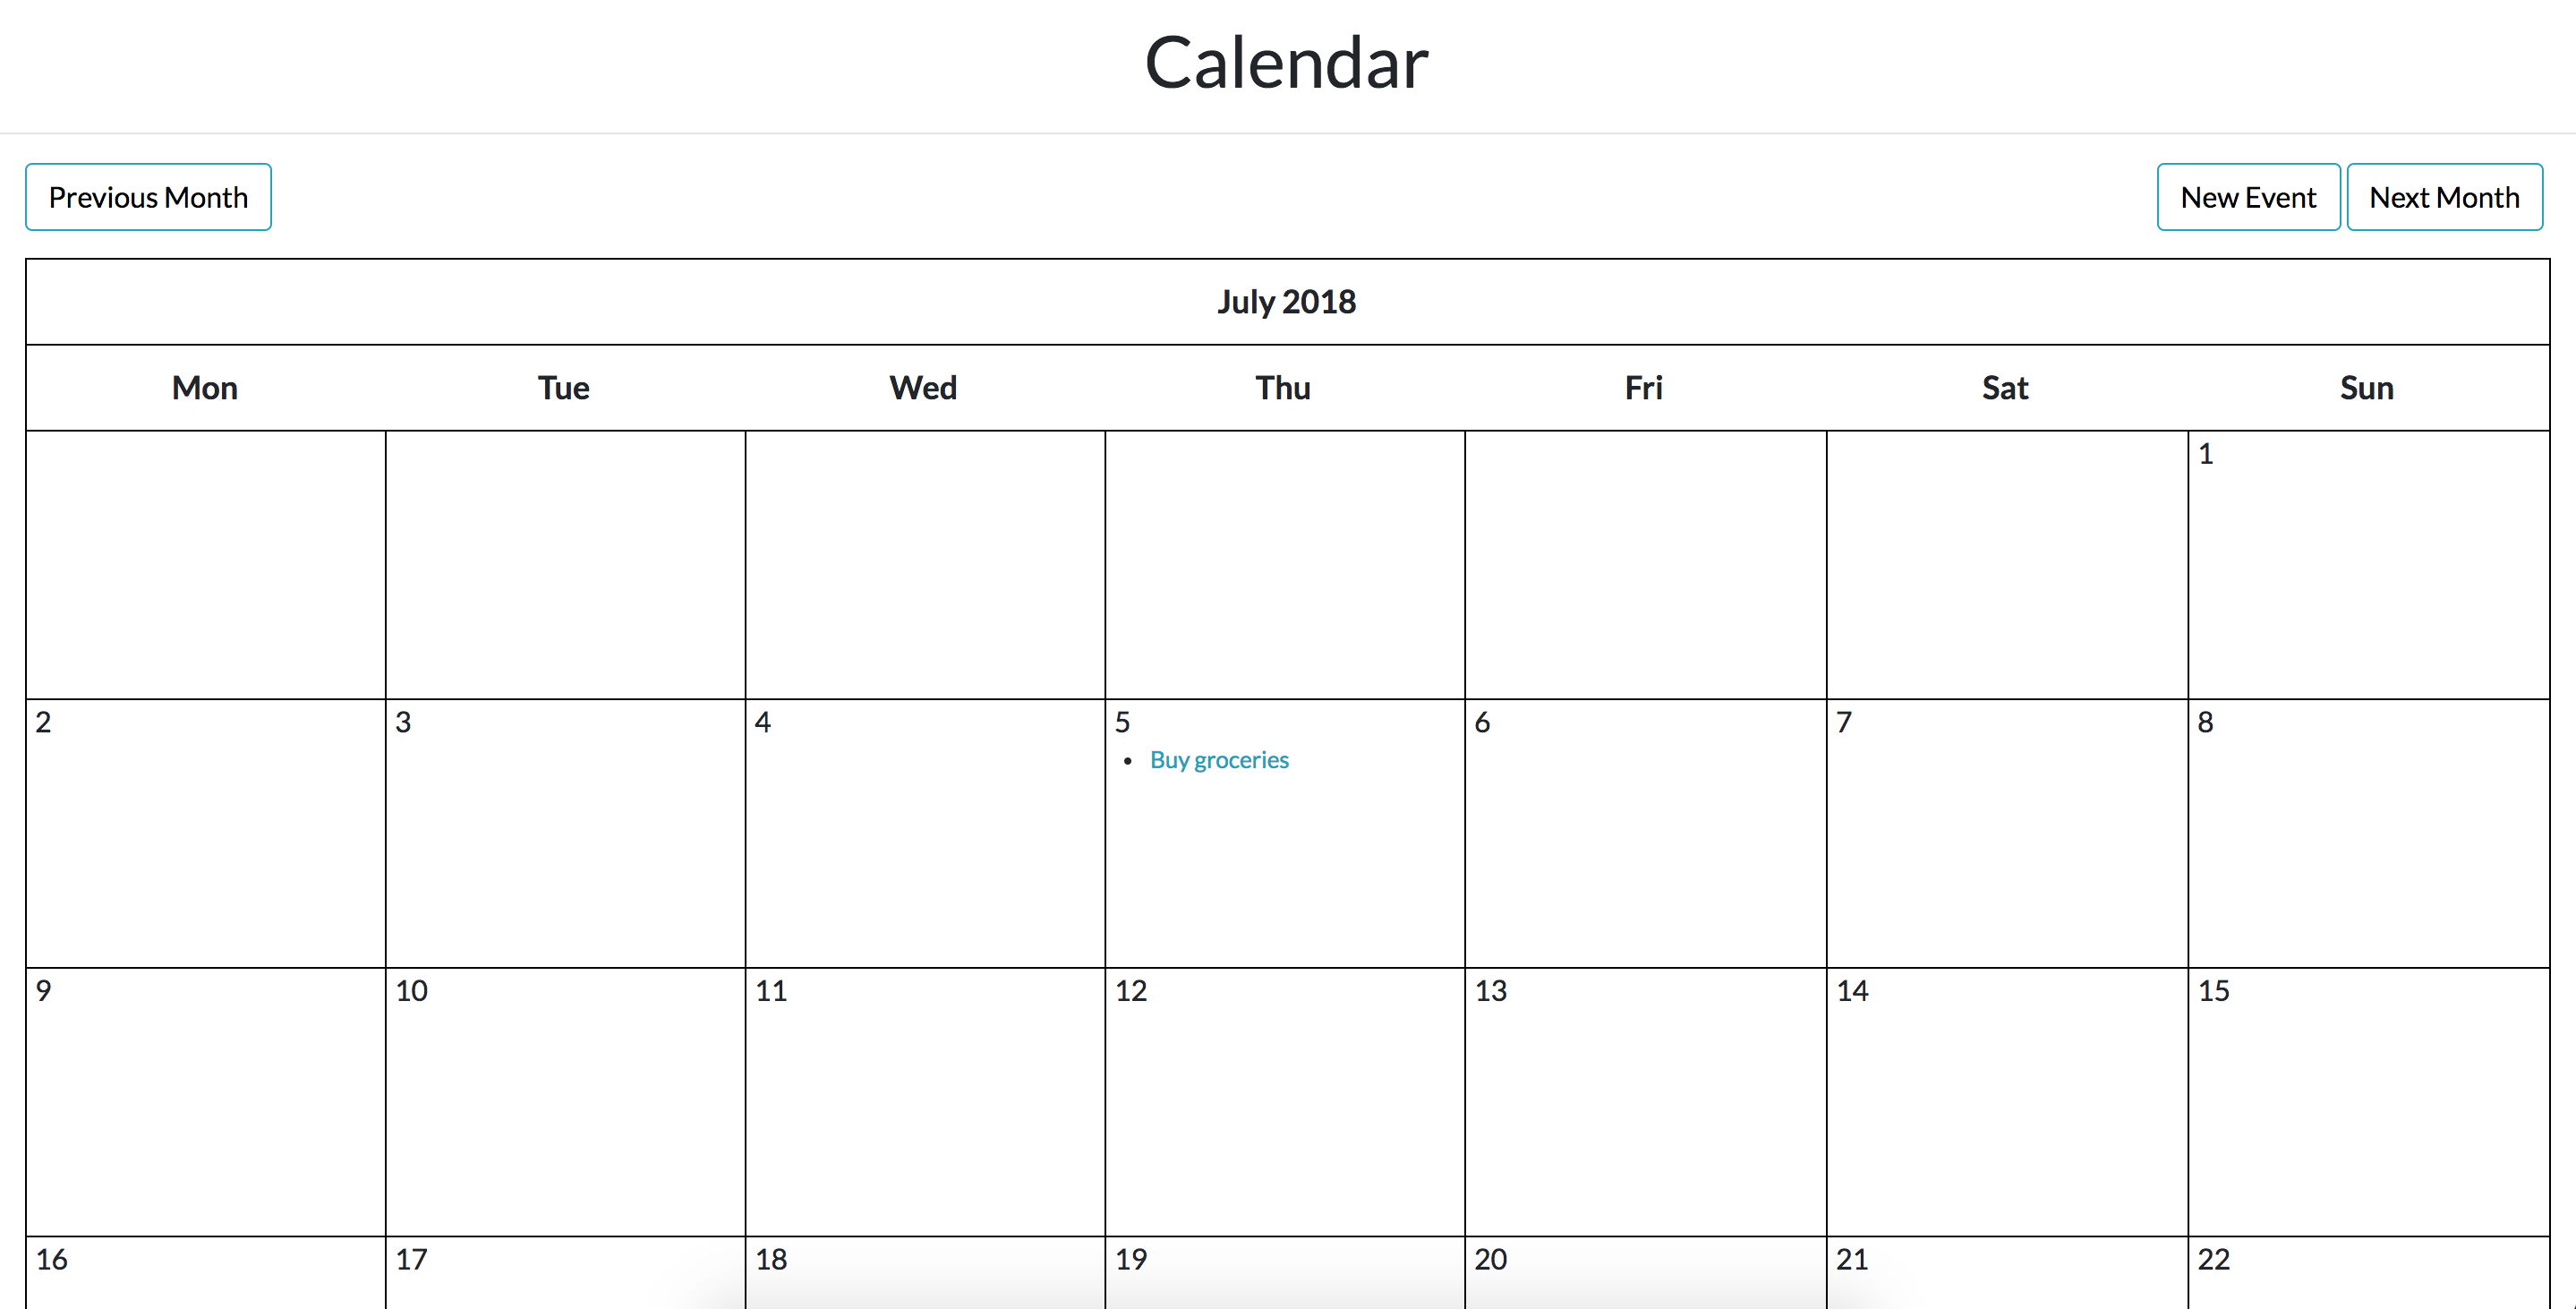Screen dimensions: 2576x1309
Task: Click New Event to create event
Action: pos(2248,199)
